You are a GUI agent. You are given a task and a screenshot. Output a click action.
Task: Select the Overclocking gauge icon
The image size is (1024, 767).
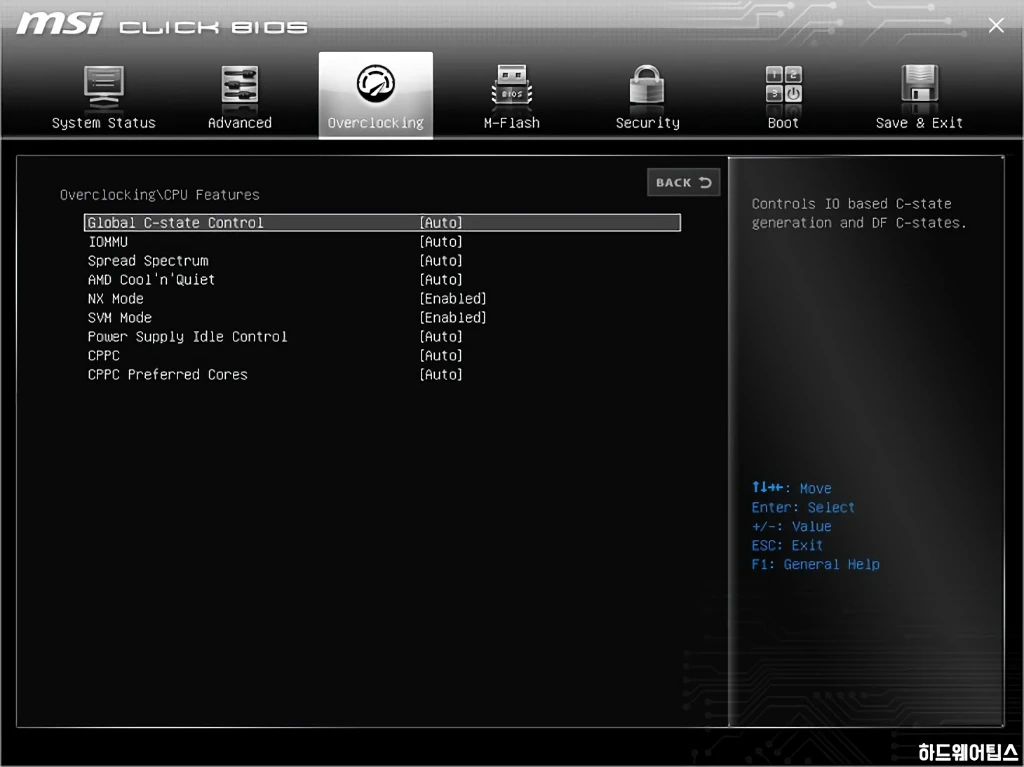pos(376,83)
